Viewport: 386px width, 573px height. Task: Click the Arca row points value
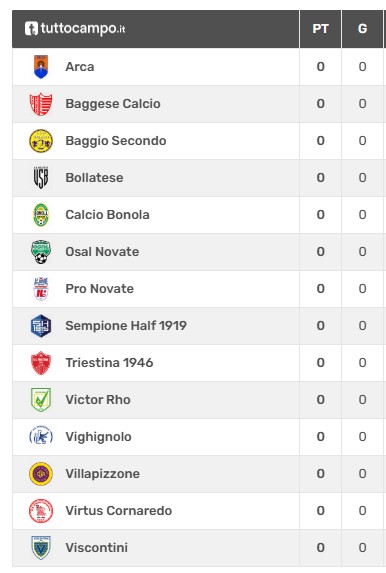[321, 67]
